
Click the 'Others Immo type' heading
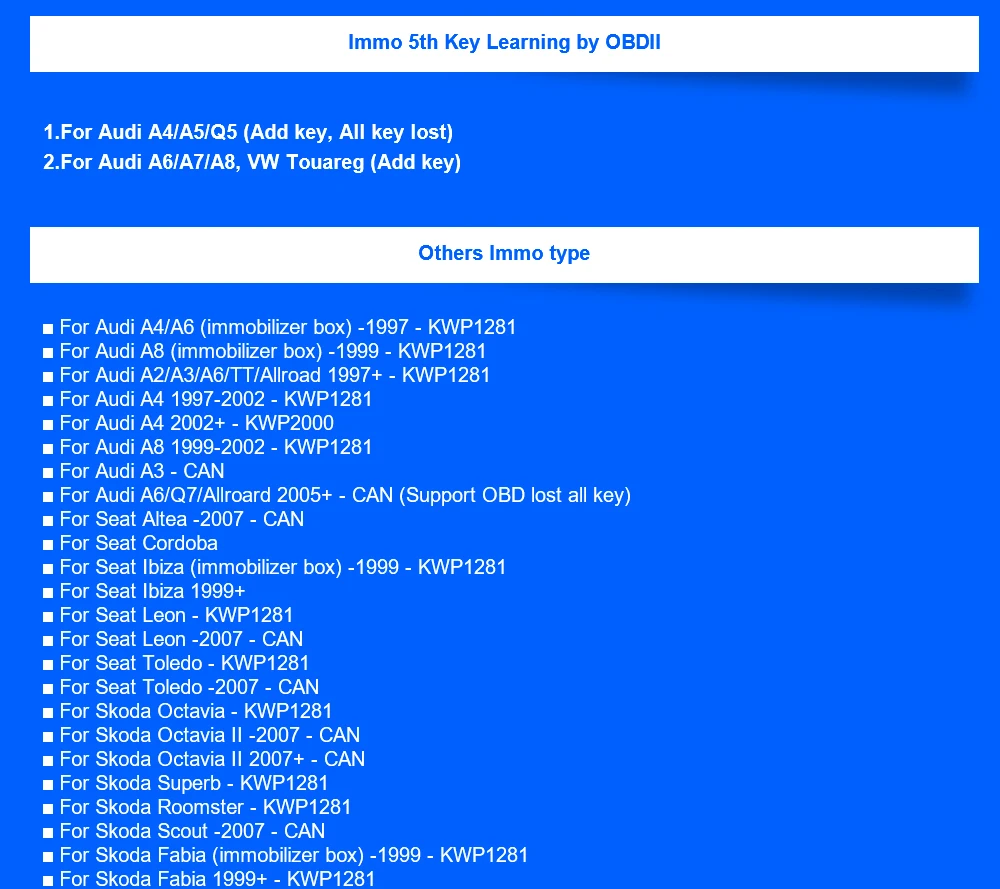pyautogui.click(x=504, y=253)
